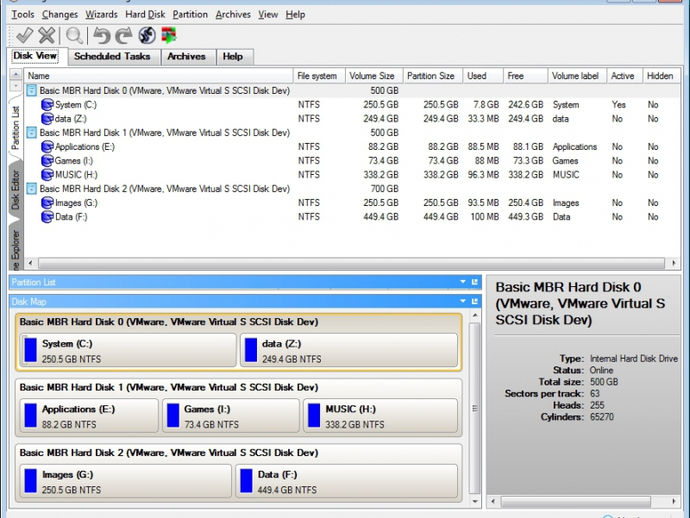Collapse Basic MBR Hard Disk 1 tree node
The width and height of the screenshot is (690, 518).
pyautogui.click(x=31, y=133)
